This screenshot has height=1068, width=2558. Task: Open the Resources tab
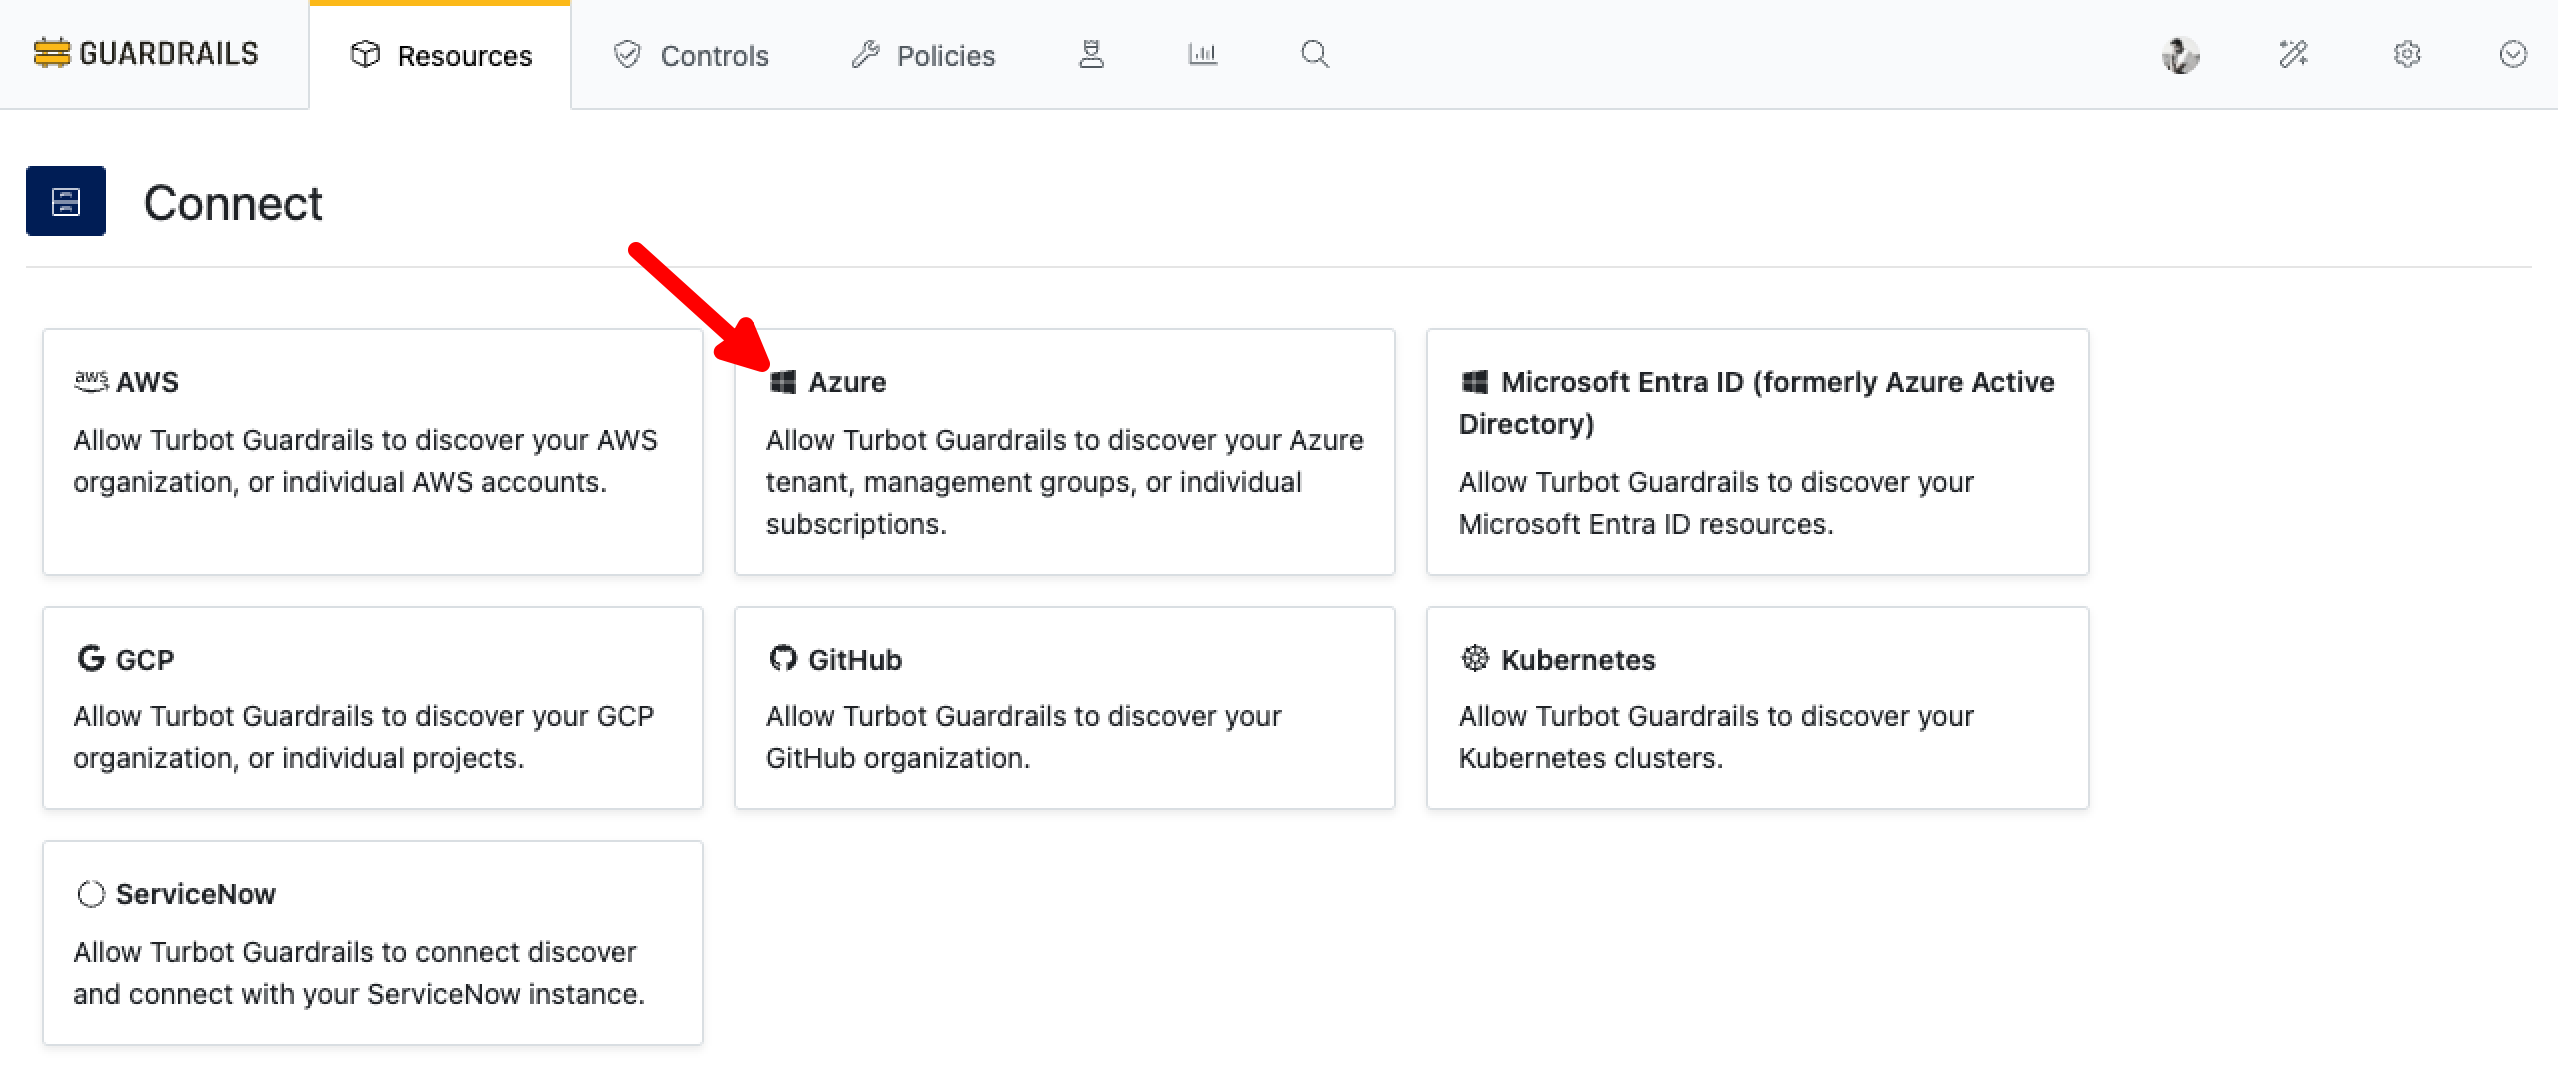pos(441,55)
